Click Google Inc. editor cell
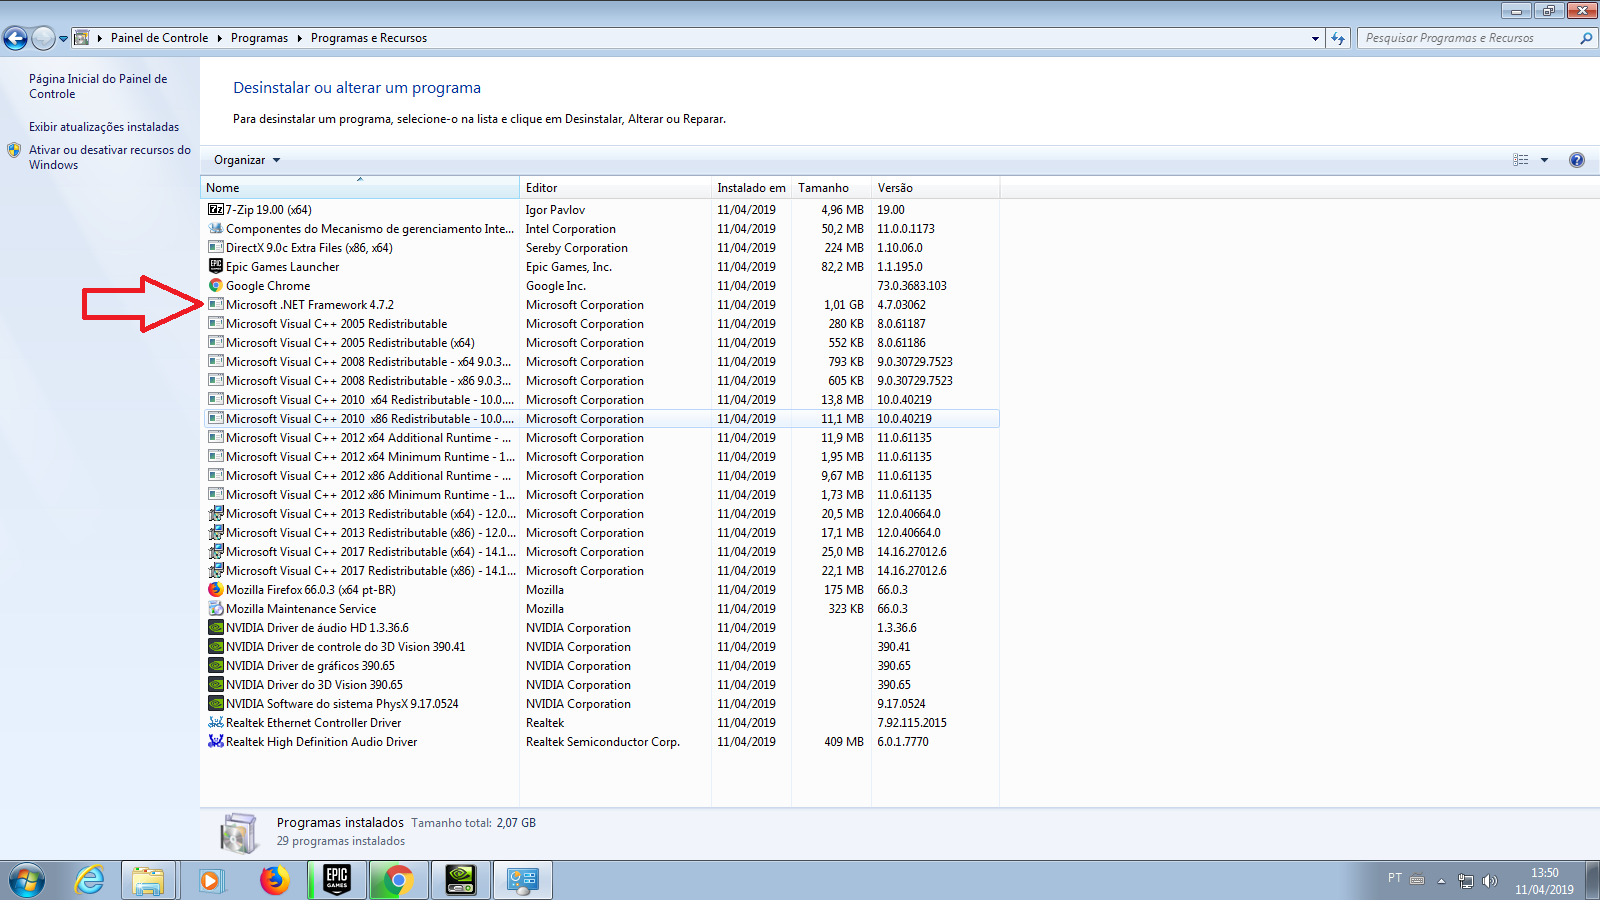1600x900 pixels. [556, 286]
